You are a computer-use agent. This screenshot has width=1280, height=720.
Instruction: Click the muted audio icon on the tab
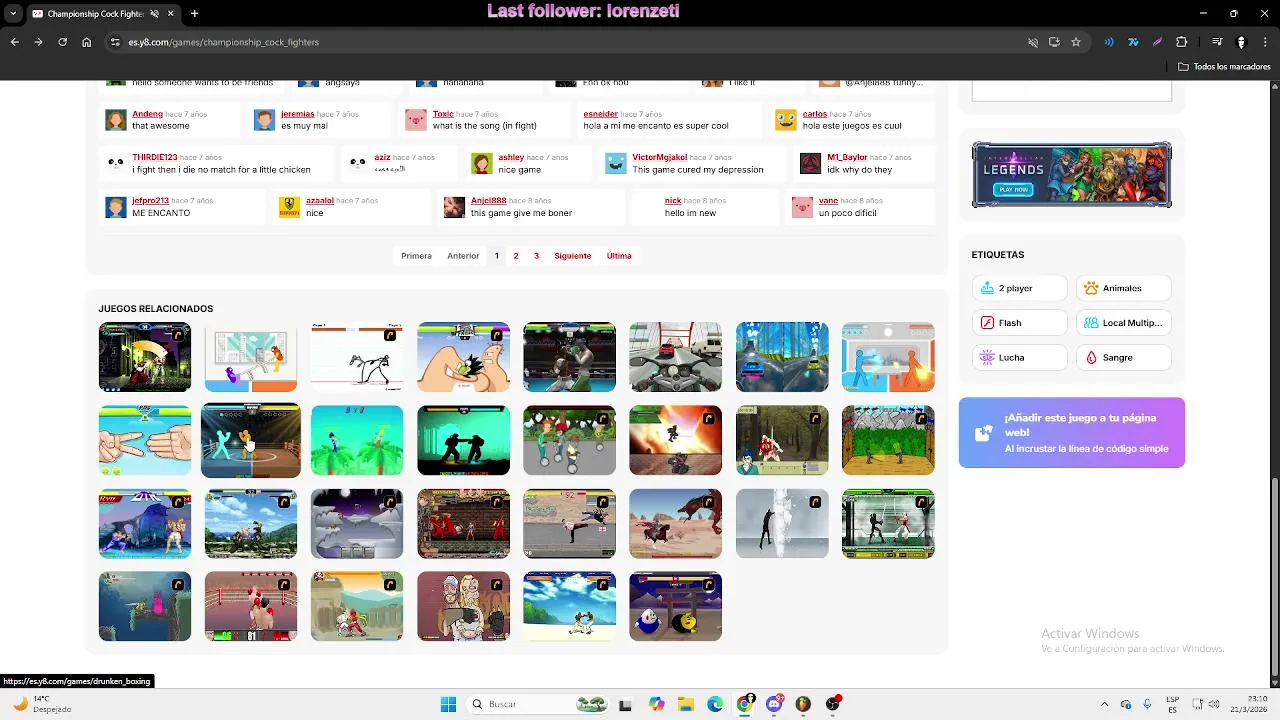155,14
